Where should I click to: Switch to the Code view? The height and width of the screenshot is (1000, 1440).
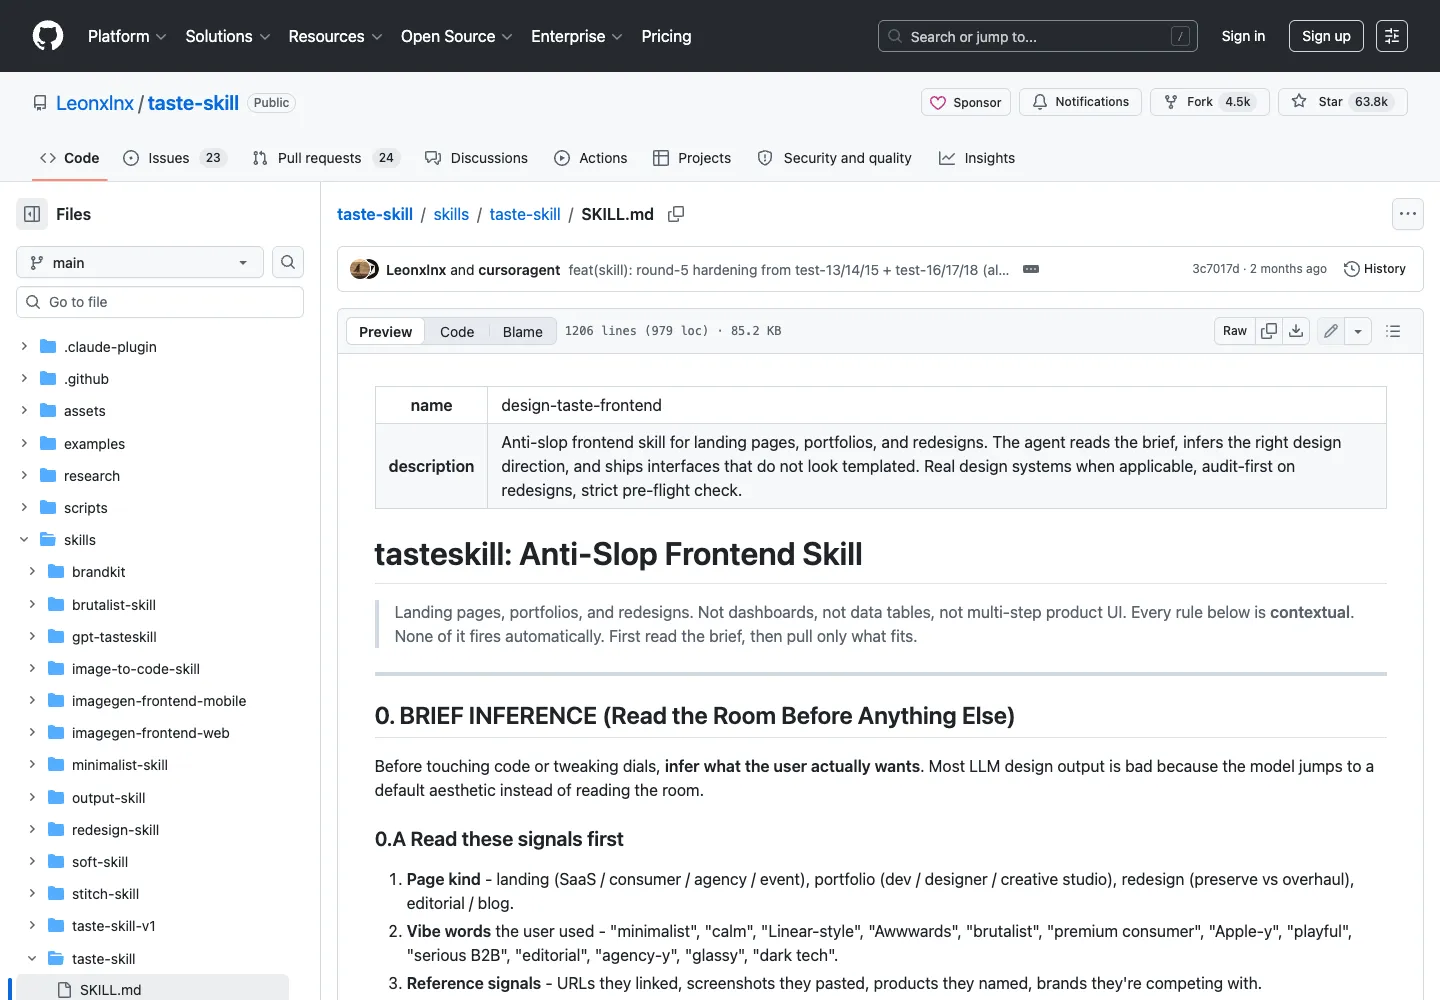coord(457,332)
